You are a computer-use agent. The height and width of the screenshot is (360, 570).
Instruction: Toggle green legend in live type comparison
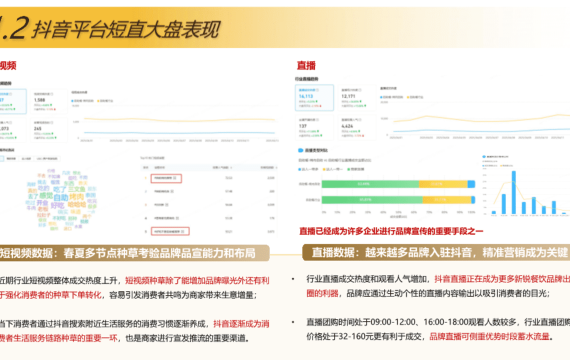click(356, 169)
